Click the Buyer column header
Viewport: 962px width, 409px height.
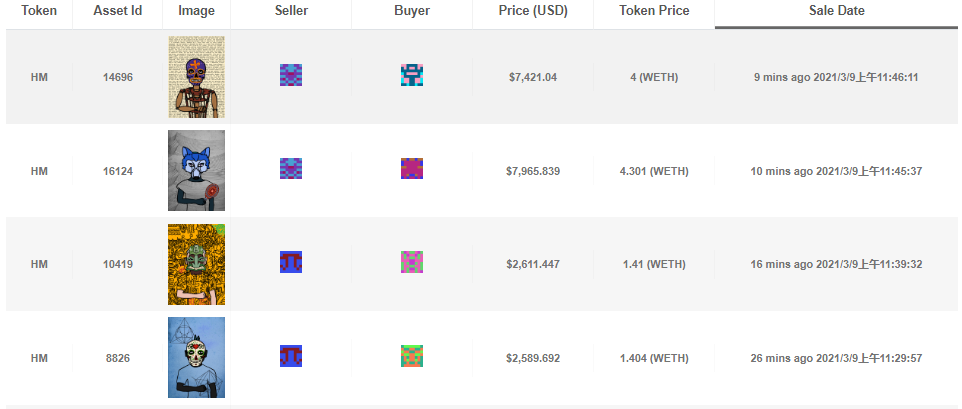point(412,11)
